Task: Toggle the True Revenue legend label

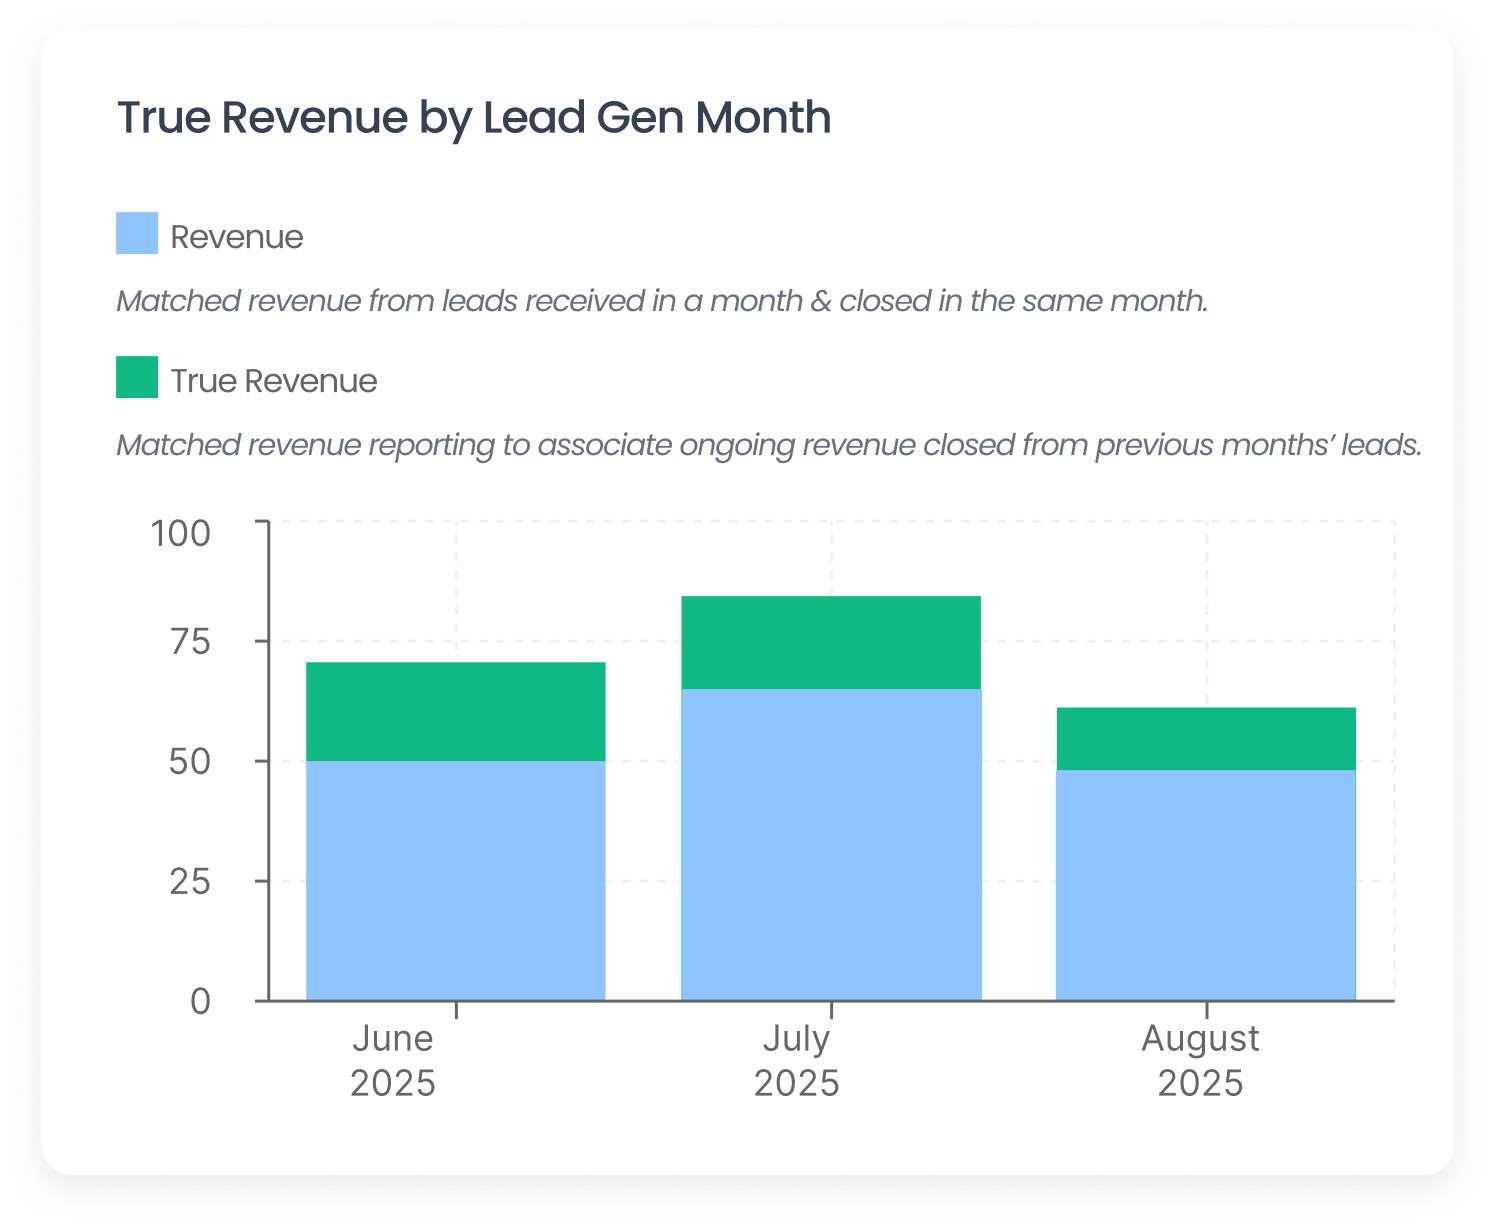Action: tap(273, 381)
